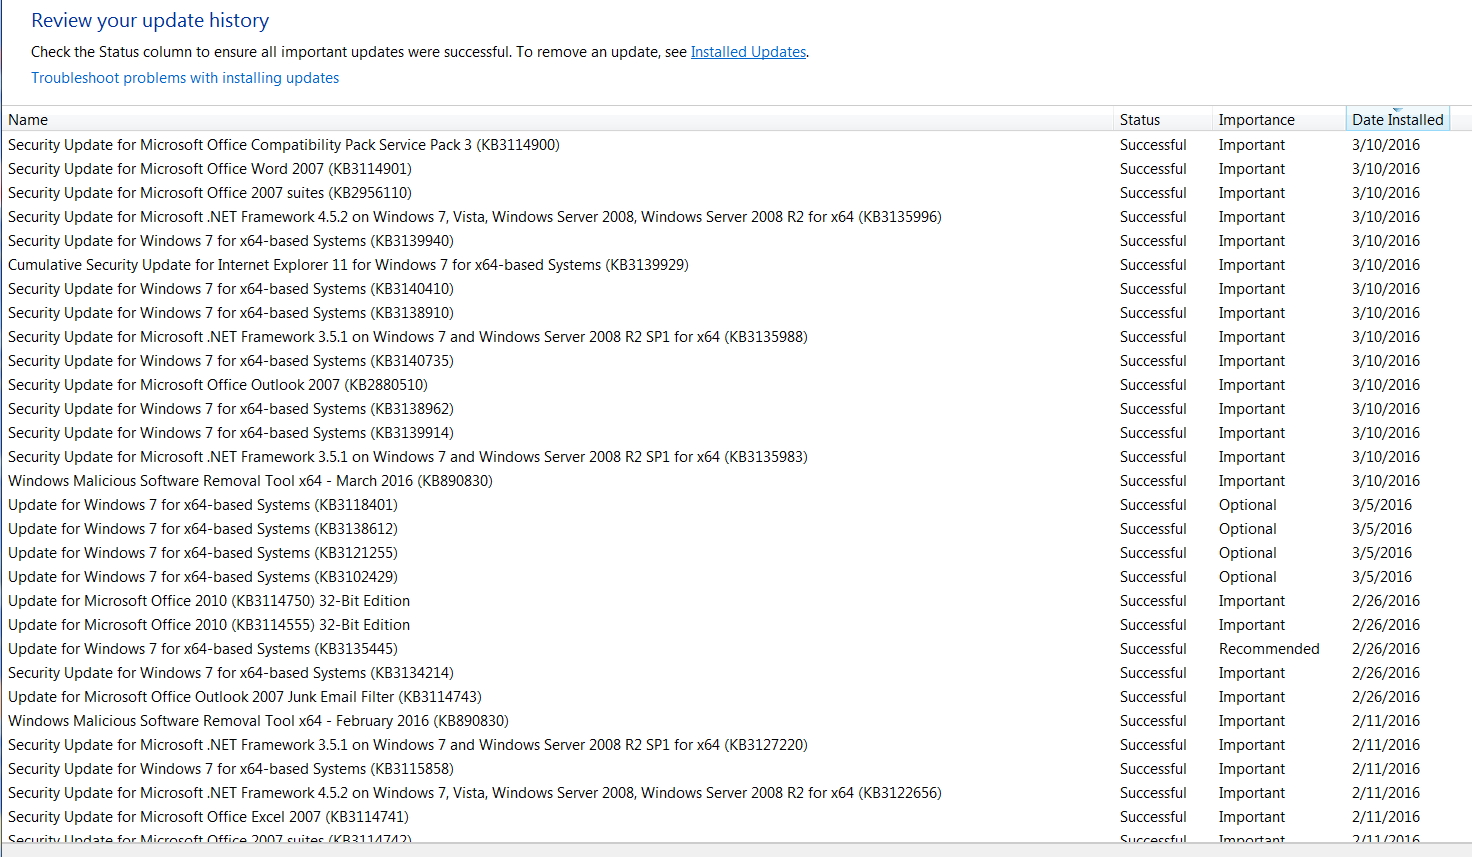Viewport: 1472px width, 857px height.
Task: Select the Outlook 2007 security update KB2880510
Action: coord(218,385)
